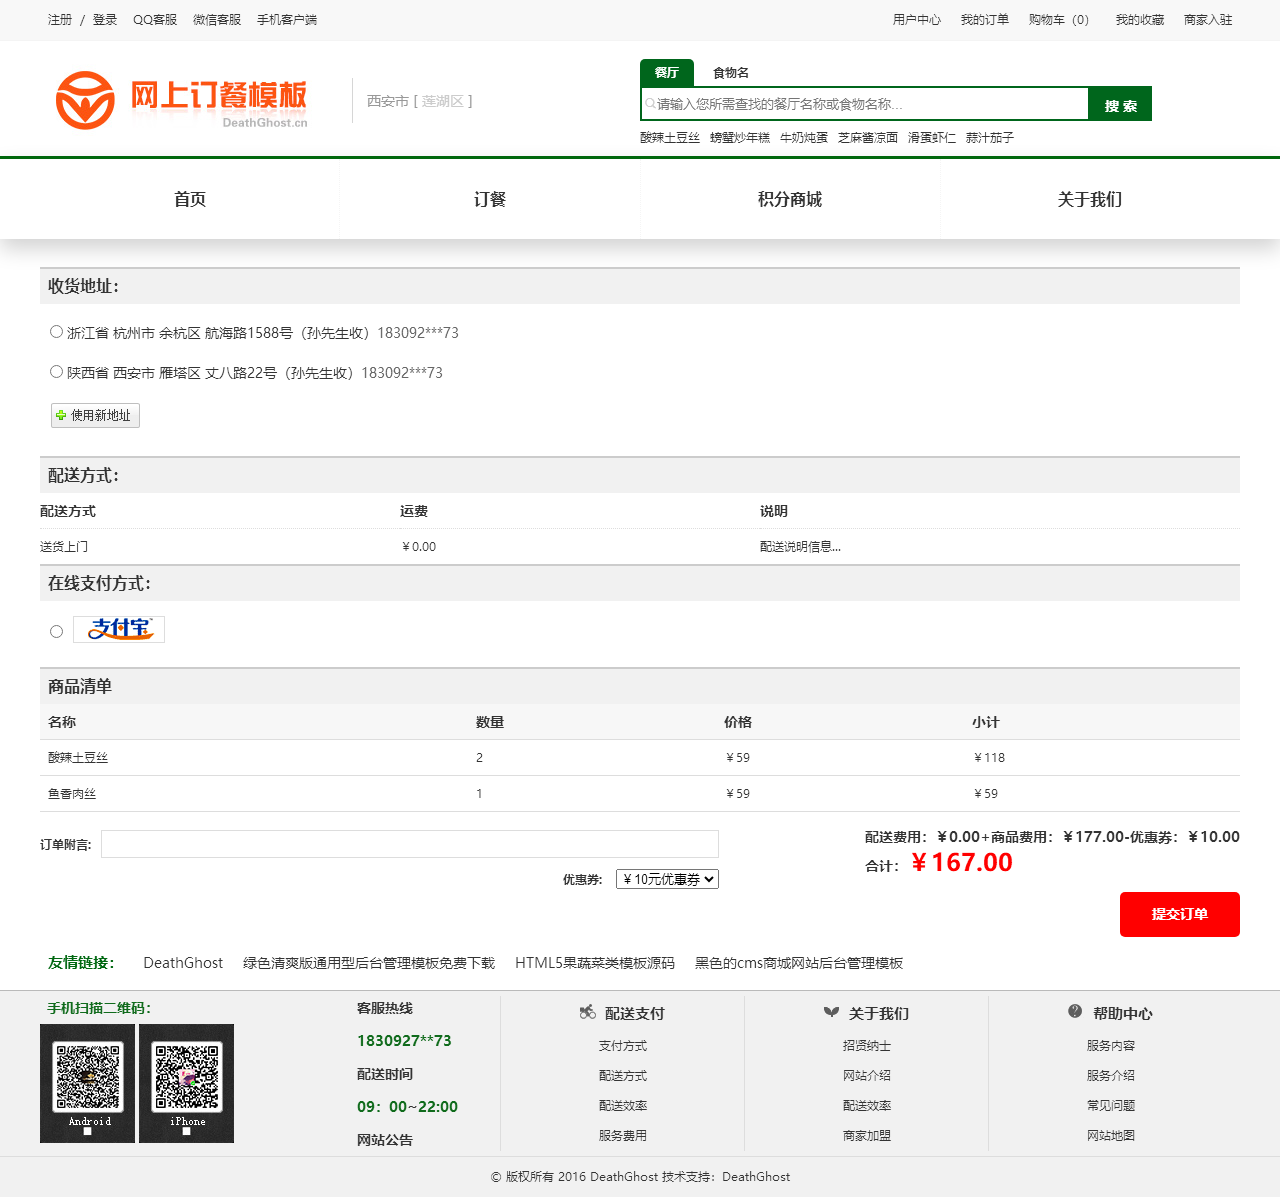Image resolution: width=1280 pixels, height=1197 pixels.
Task: Click the green 搜索 search button
Action: tap(1120, 105)
